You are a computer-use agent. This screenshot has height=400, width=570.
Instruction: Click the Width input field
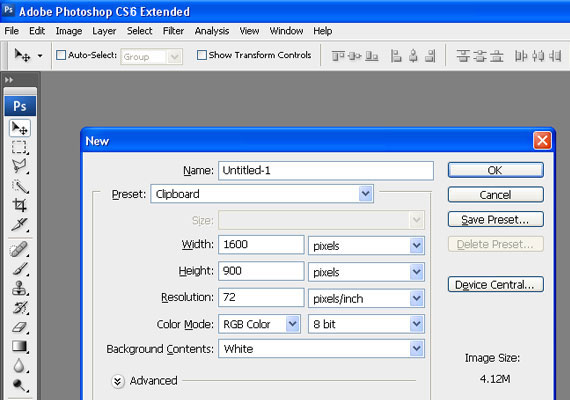261,244
